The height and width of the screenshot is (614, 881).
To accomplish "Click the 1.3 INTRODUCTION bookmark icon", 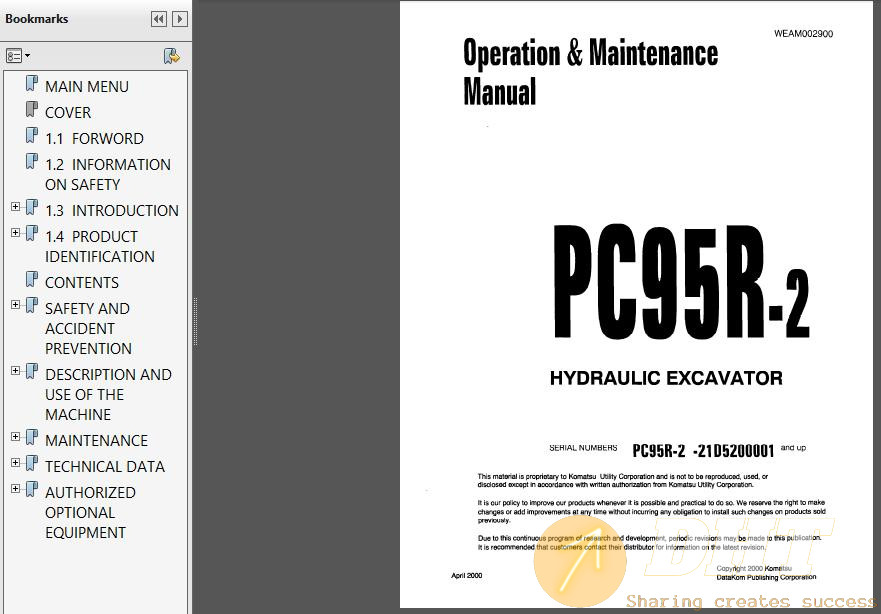I will click(32, 207).
